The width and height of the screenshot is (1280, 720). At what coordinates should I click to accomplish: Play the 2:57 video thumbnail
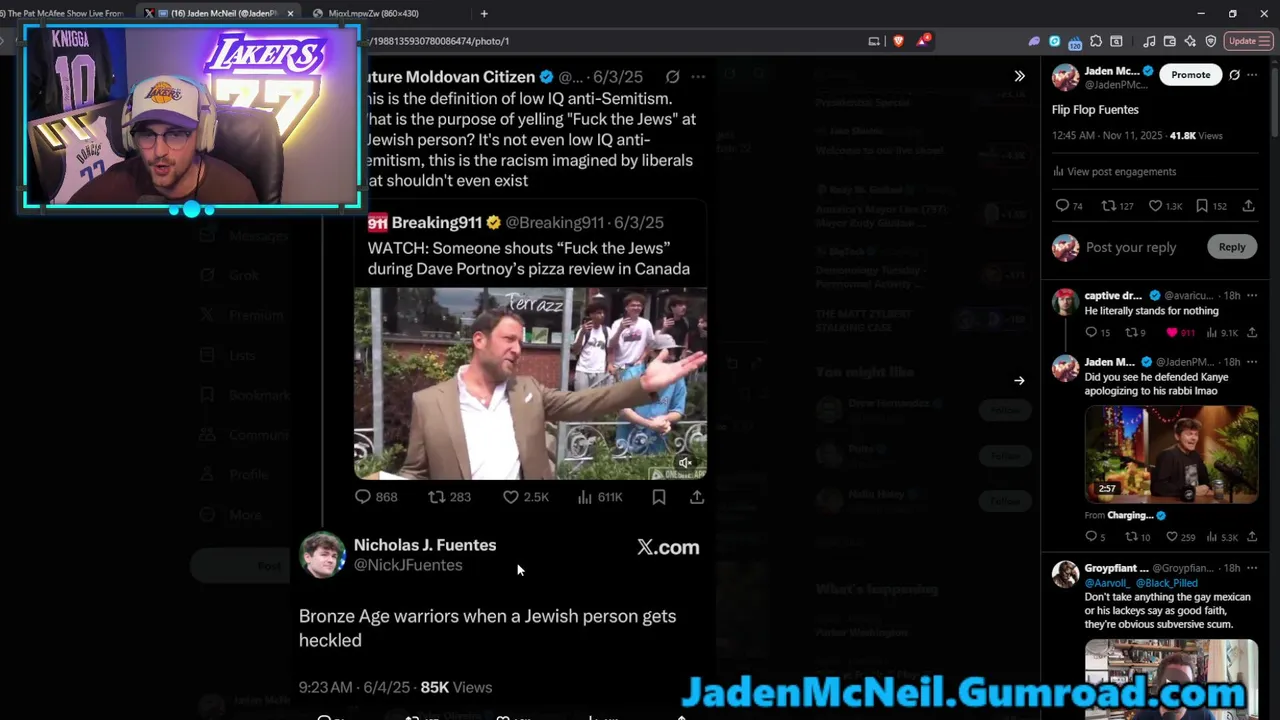pos(1171,454)
